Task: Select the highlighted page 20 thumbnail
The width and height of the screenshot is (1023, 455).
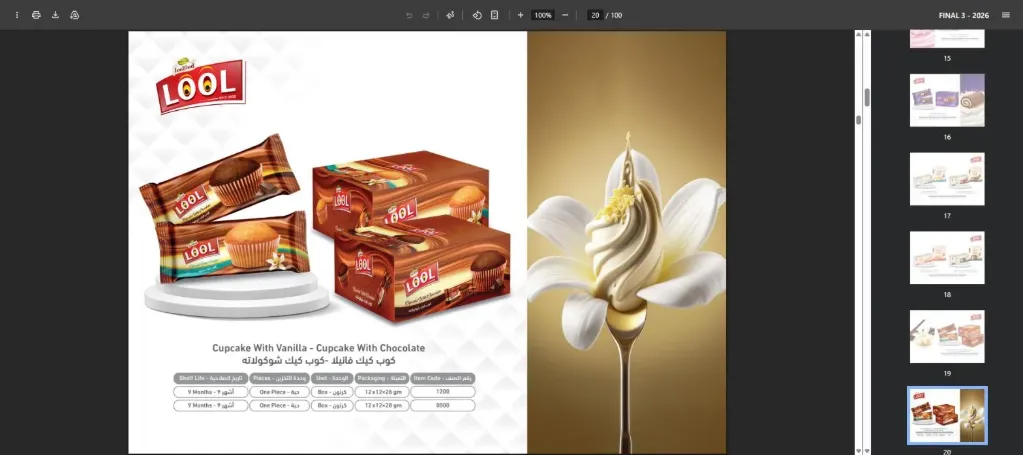Action: tap(947, 415)
